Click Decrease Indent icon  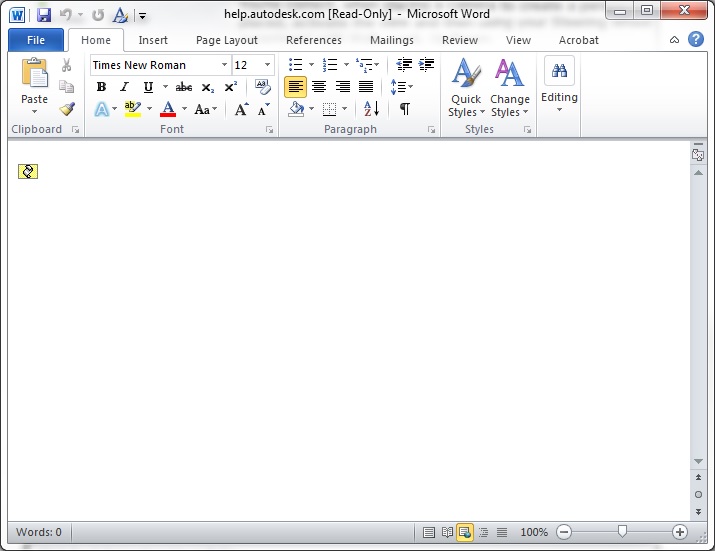click(404, 65)
